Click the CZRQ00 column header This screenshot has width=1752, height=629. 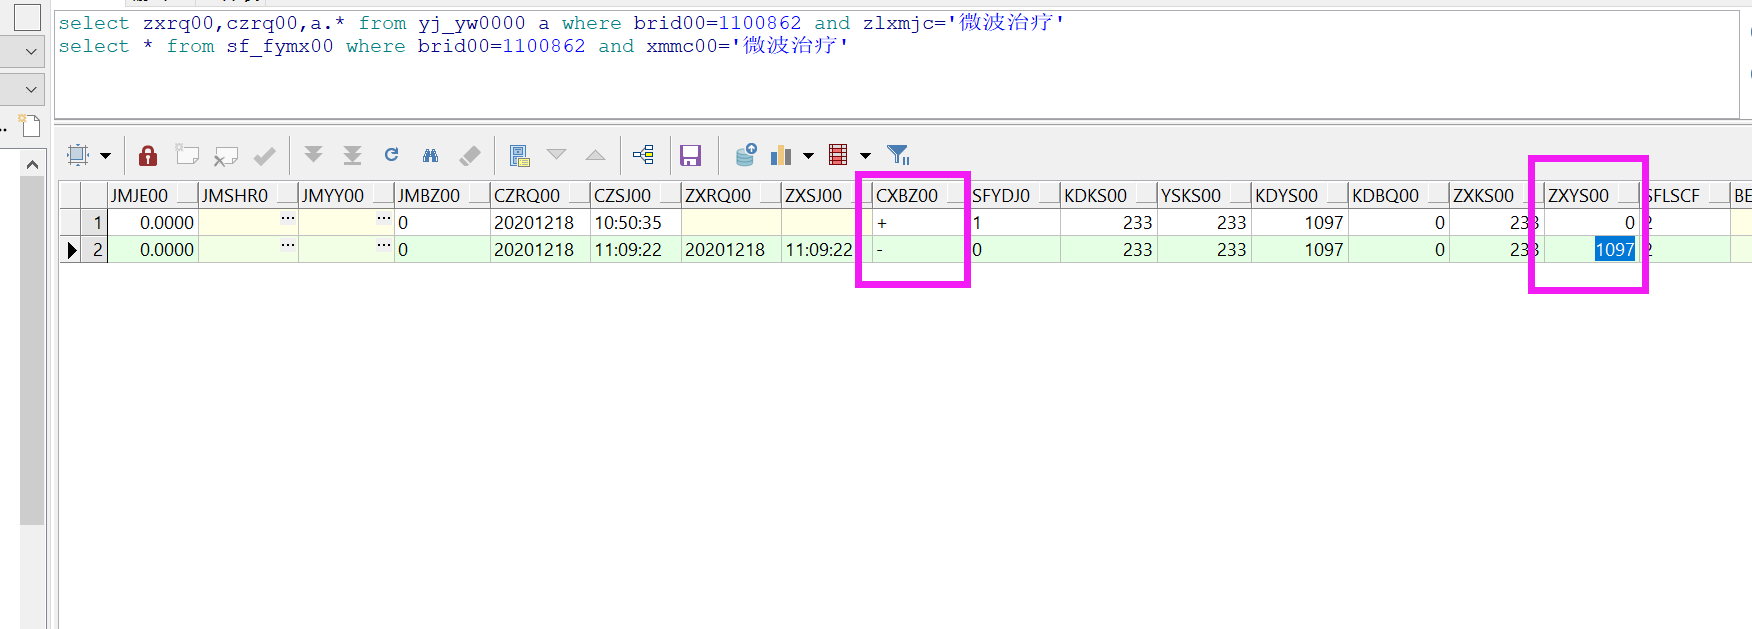(540, 195)
